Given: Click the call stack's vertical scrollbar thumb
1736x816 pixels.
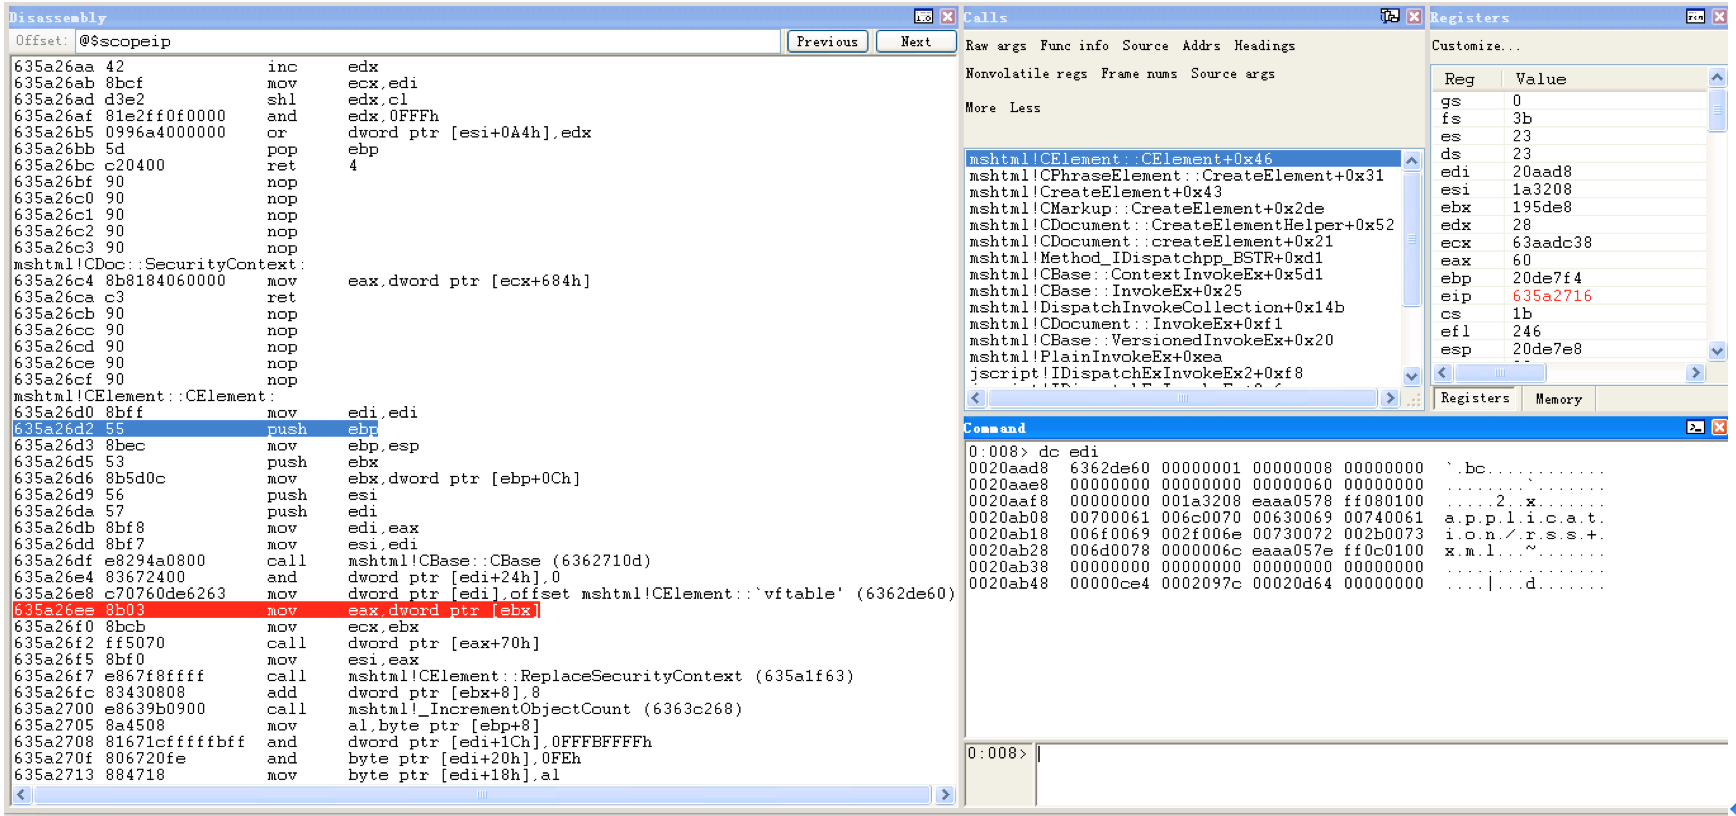Looking at the screenshot, I should [1411, 239].
